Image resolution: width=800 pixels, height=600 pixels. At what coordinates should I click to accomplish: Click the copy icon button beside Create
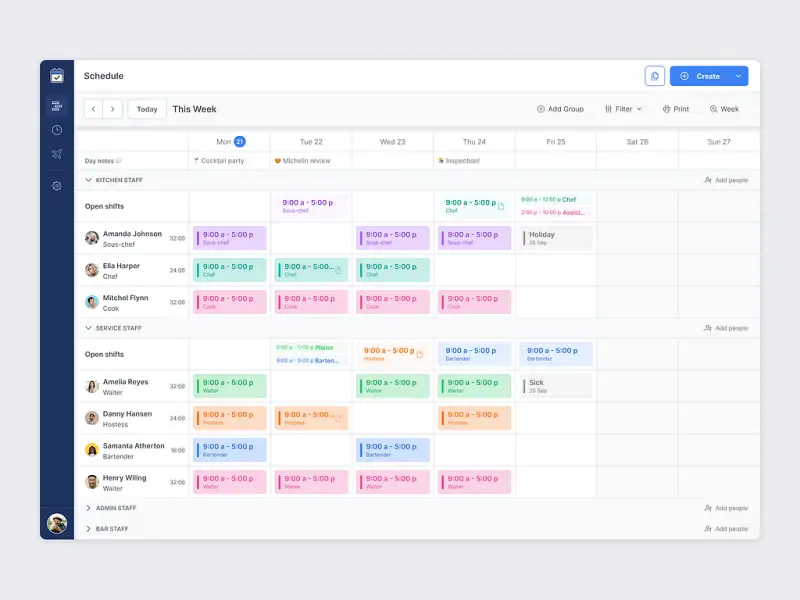(655, 76)
